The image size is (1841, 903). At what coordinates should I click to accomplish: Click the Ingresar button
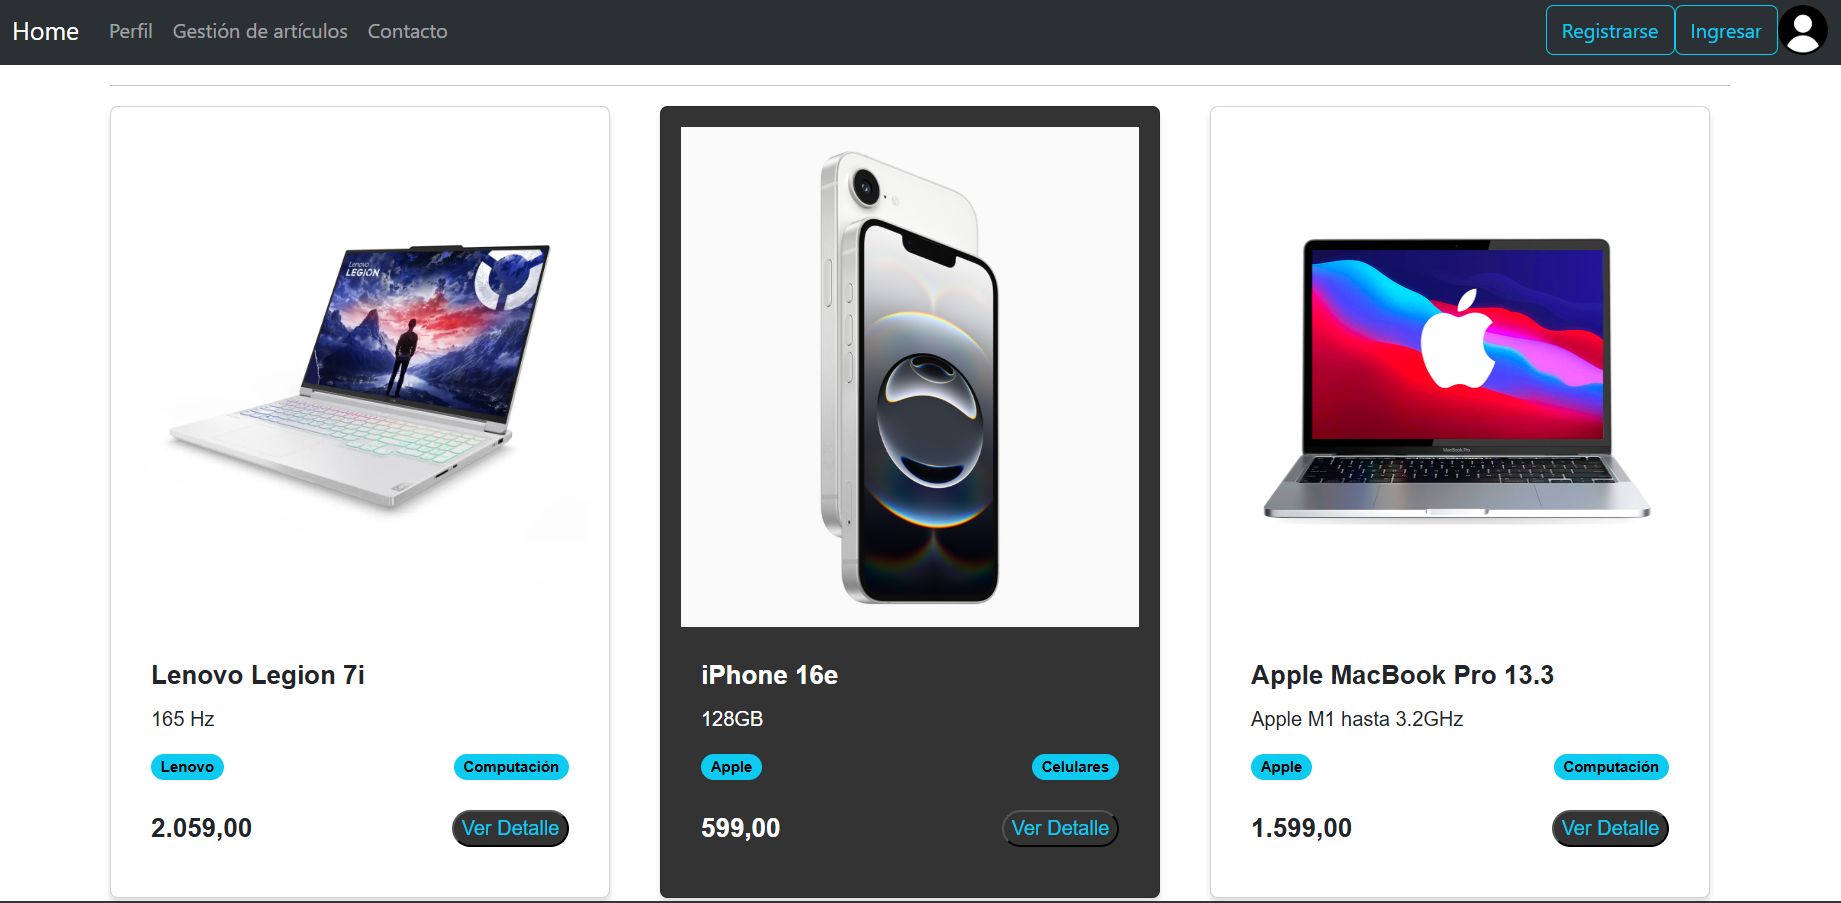point(1726,30)
